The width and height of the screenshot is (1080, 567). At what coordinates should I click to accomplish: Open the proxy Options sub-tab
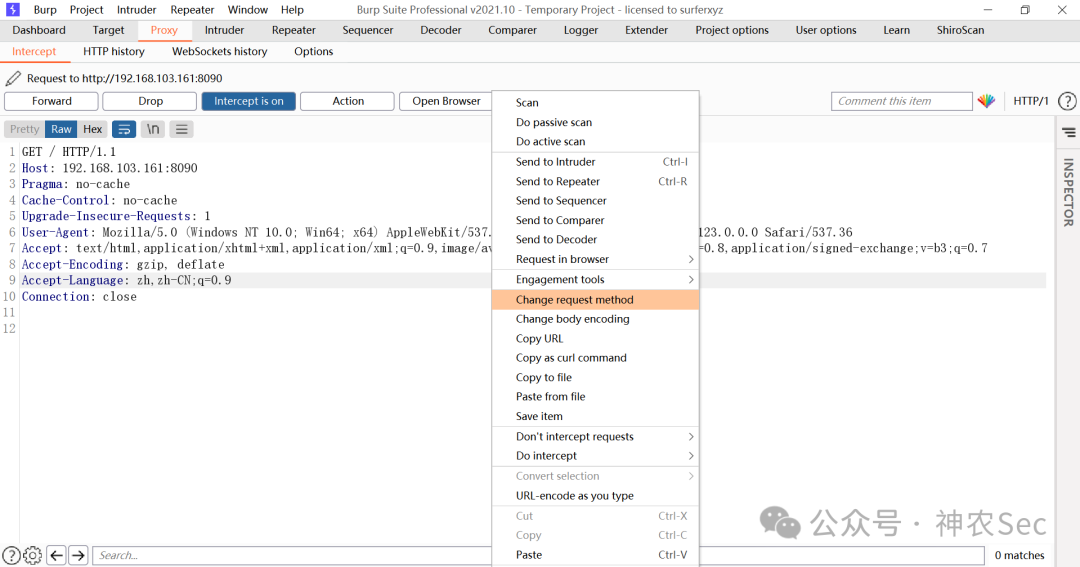(313, 52)
